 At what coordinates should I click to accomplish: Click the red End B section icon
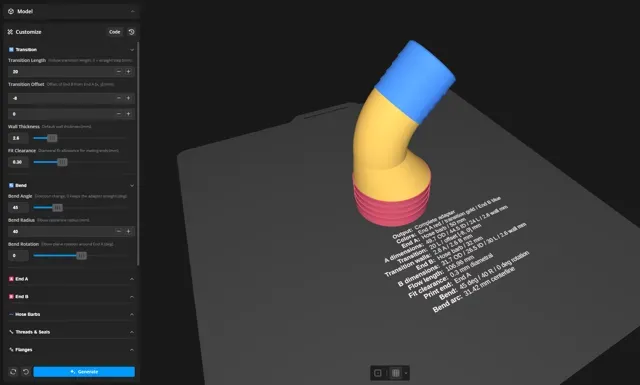[x=11, y=296]
